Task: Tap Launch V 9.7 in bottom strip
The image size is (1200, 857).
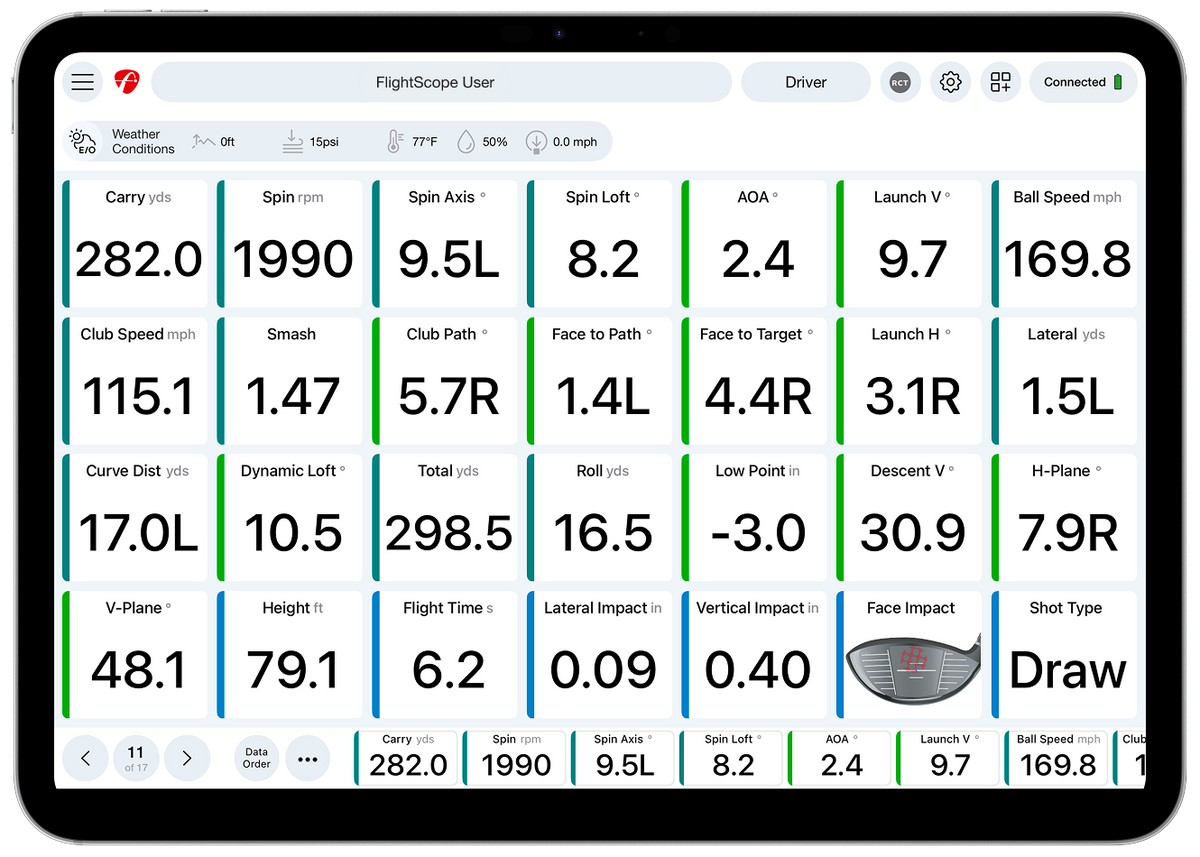Action: [x=947, y=758]
